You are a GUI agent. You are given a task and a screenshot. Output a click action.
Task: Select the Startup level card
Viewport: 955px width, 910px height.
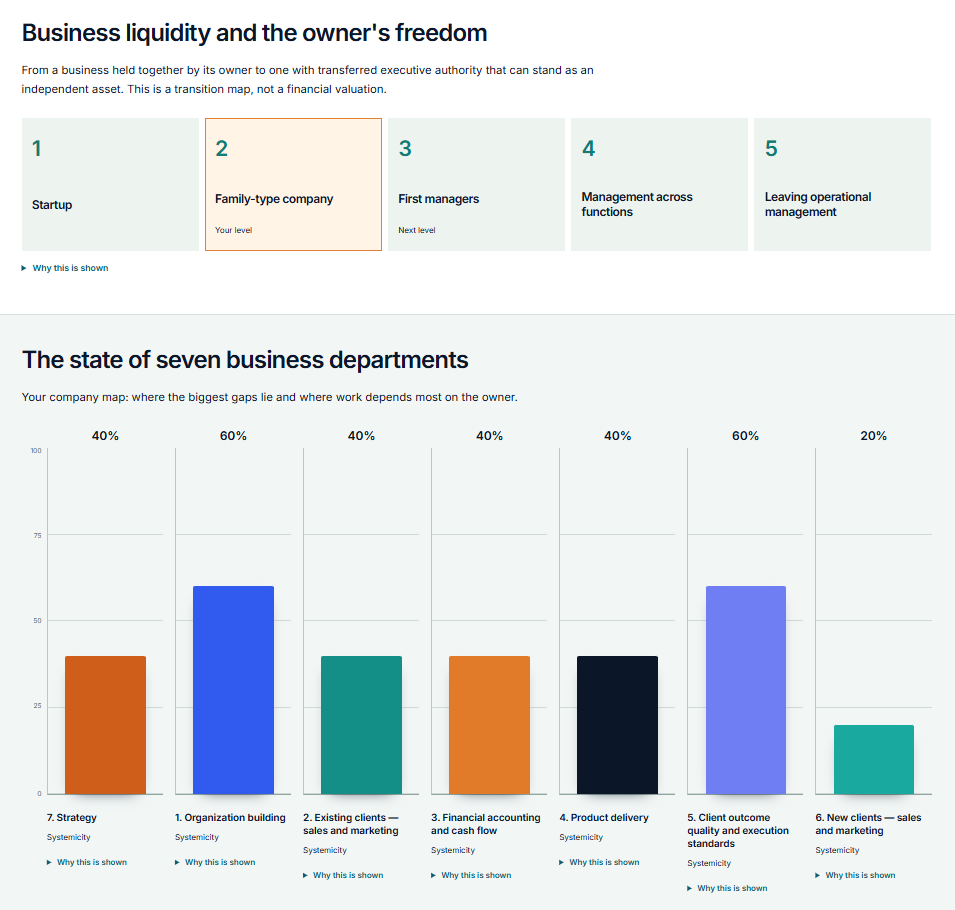[110, 185]
